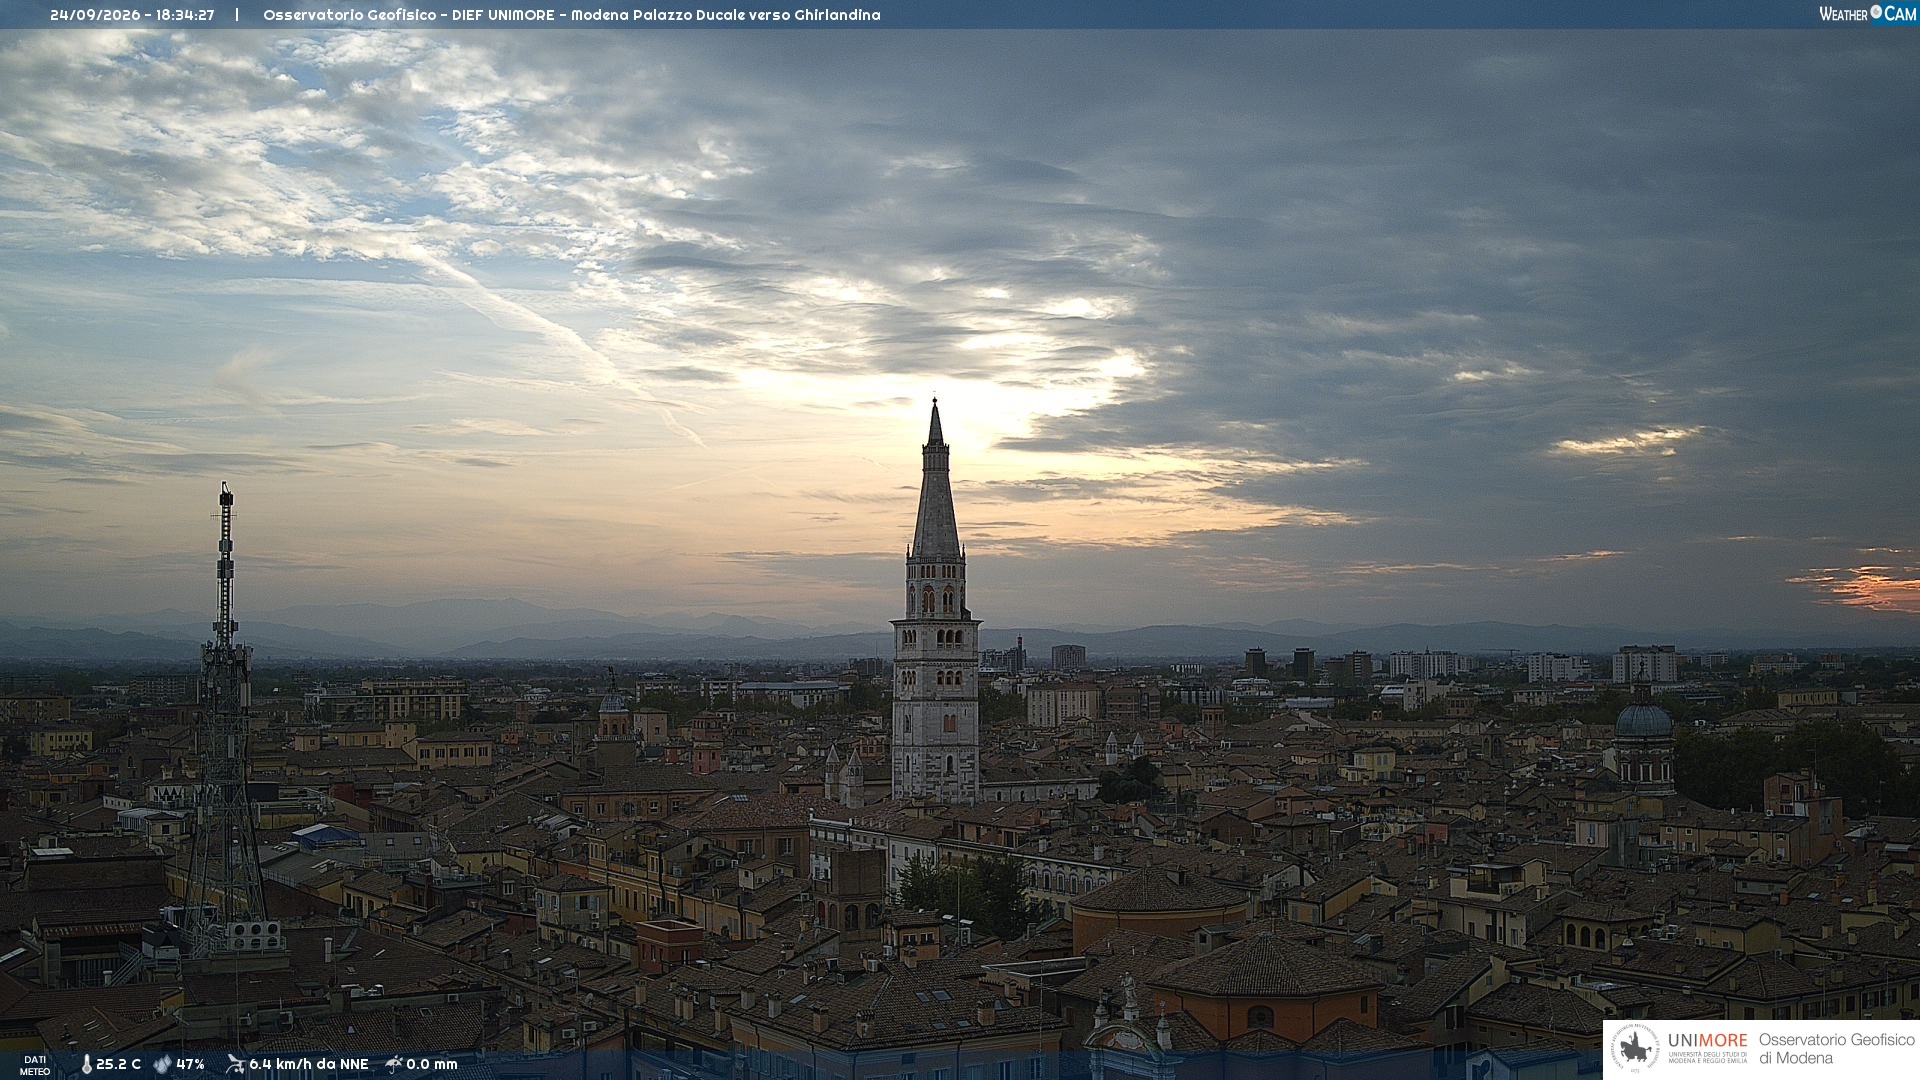The height and width of the screenshot is (1080, 1920).
Task: Click the Modena Palazzo Ducale verso Ghirlandina caption
Action: pos(726,15)
